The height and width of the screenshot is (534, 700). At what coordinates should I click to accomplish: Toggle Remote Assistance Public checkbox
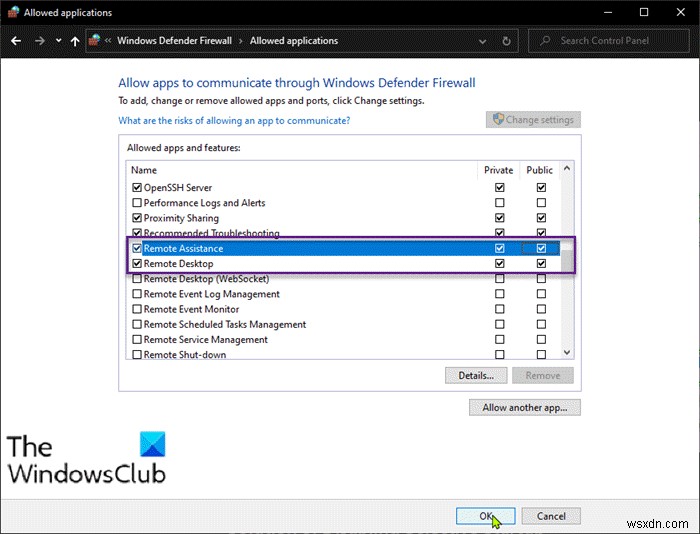point(541,248)
